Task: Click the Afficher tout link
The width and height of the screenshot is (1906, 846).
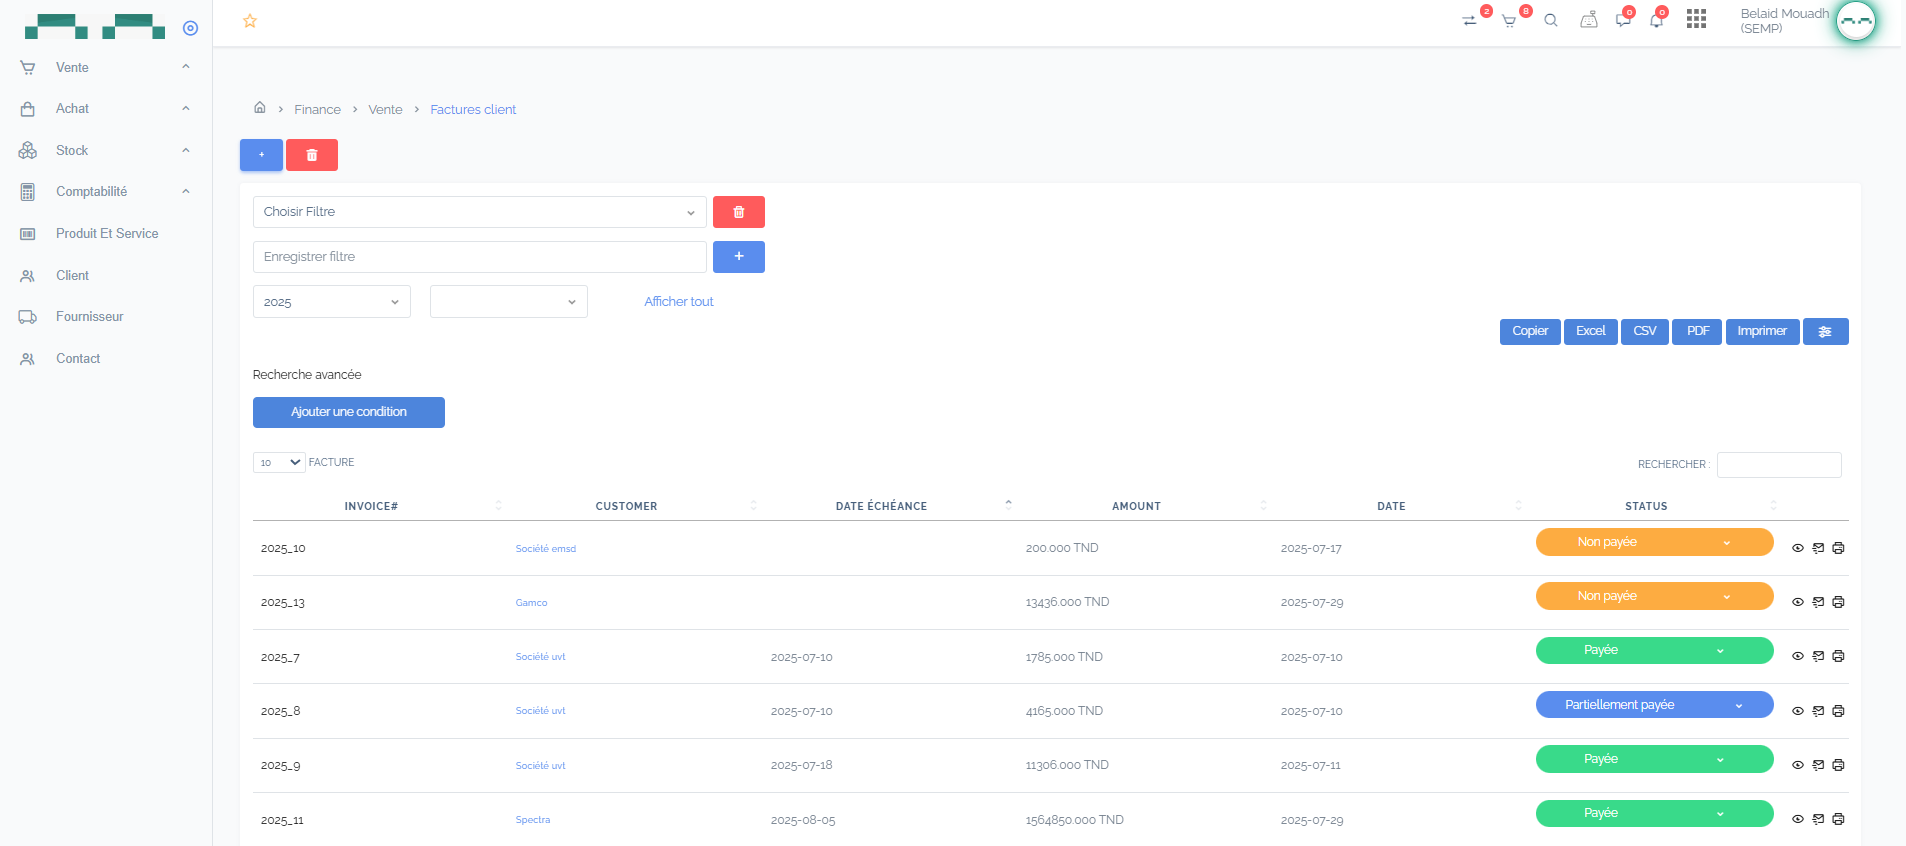Action: [679, 302]
